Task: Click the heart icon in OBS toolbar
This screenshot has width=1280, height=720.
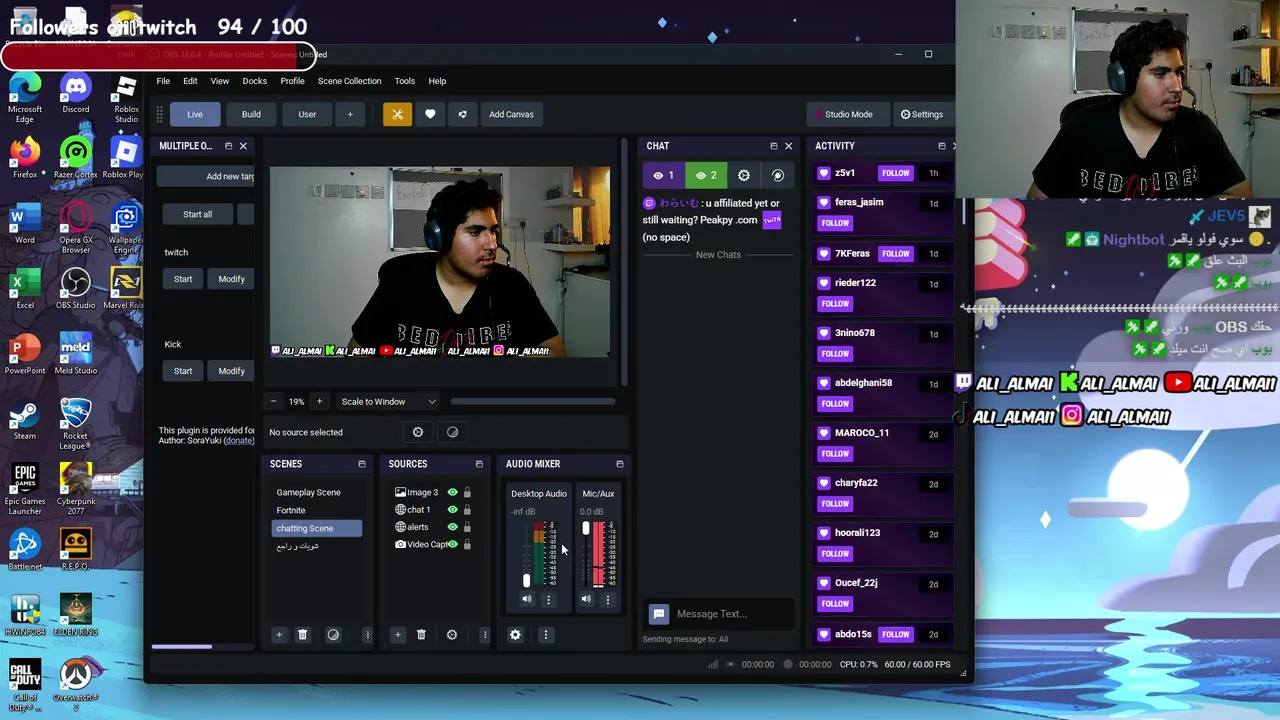Action: pyautogui.click(x=430, y=114)
